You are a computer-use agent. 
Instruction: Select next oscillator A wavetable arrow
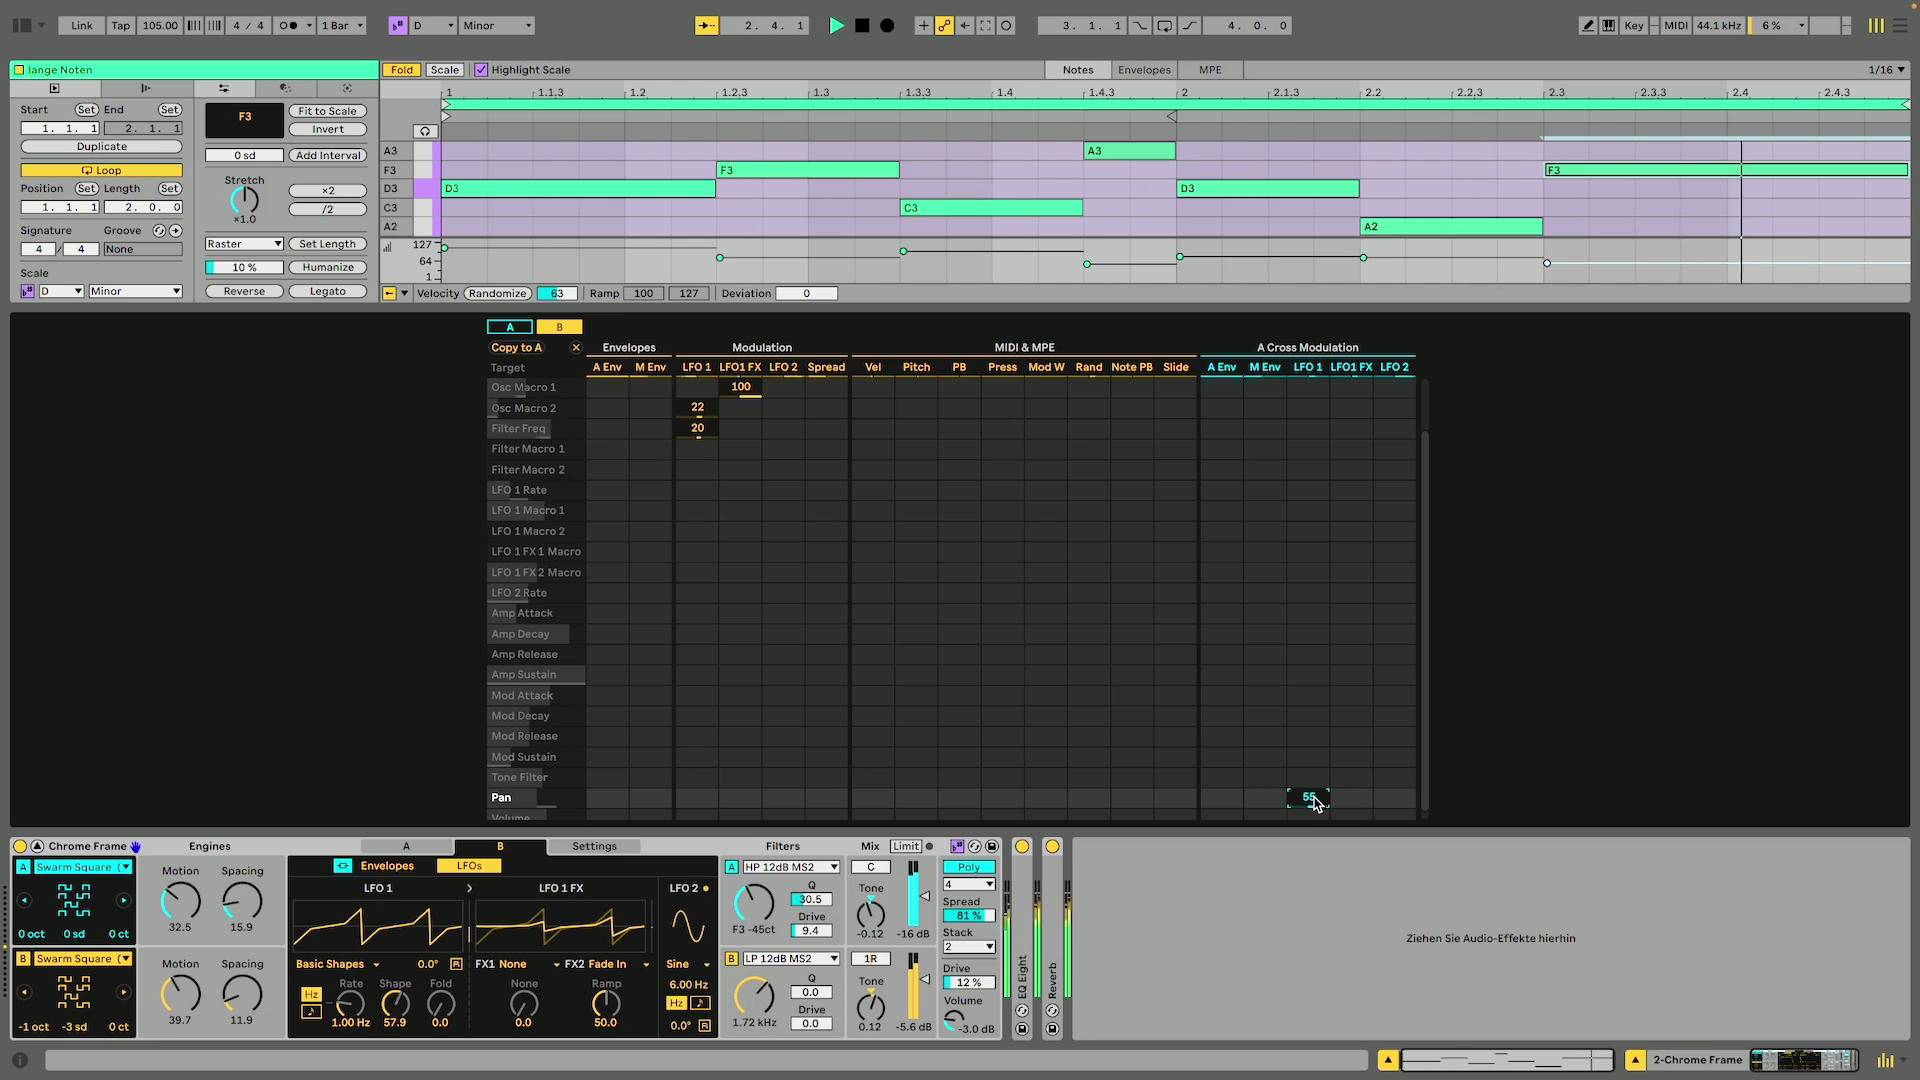pos(123,901)
